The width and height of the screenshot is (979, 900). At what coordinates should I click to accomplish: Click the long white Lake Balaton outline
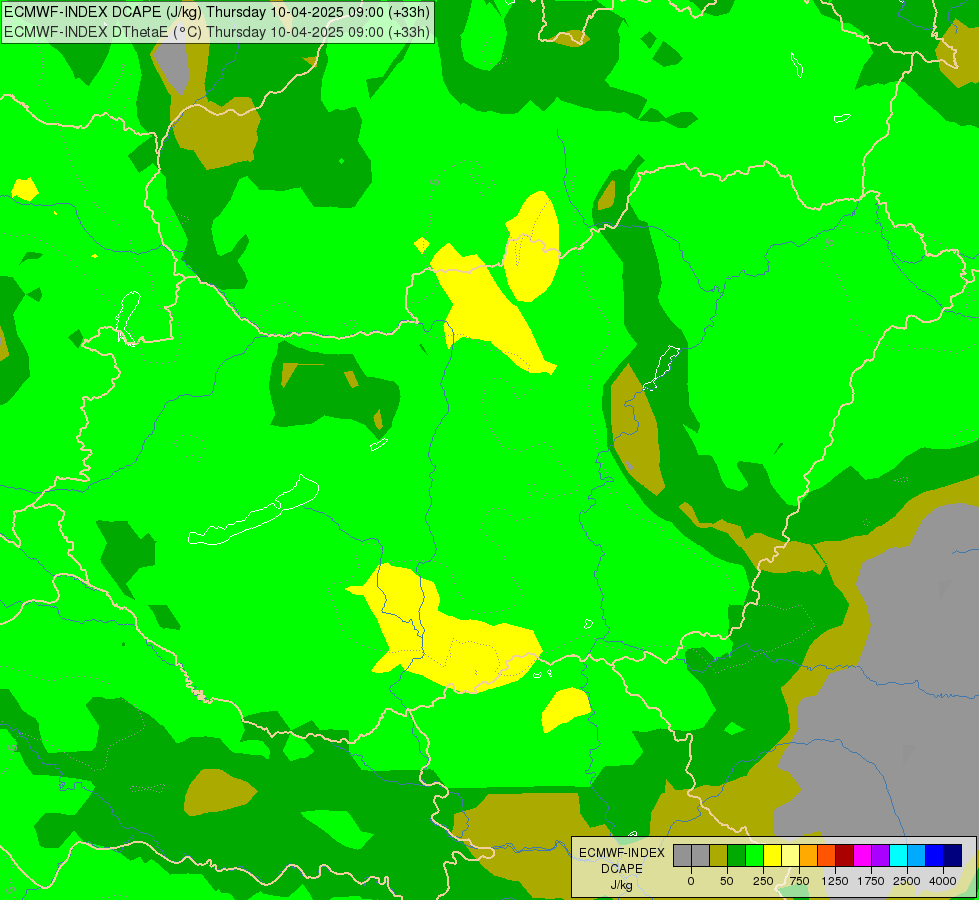[x=253, y=510]
